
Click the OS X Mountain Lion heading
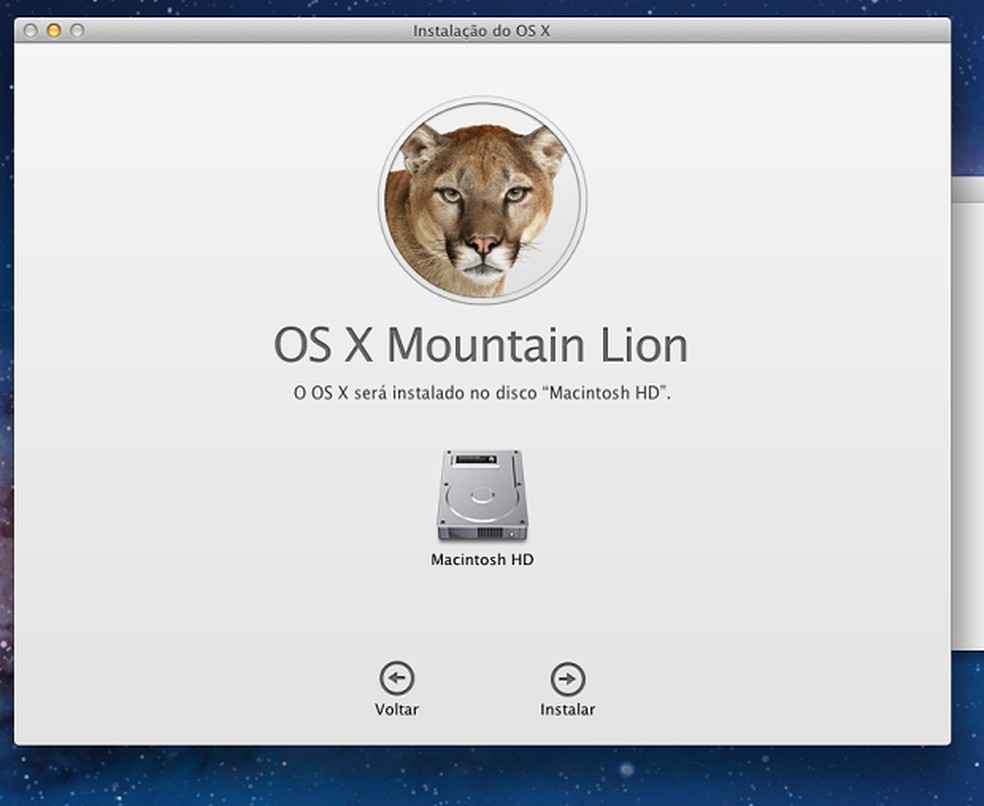coord(481,345)
